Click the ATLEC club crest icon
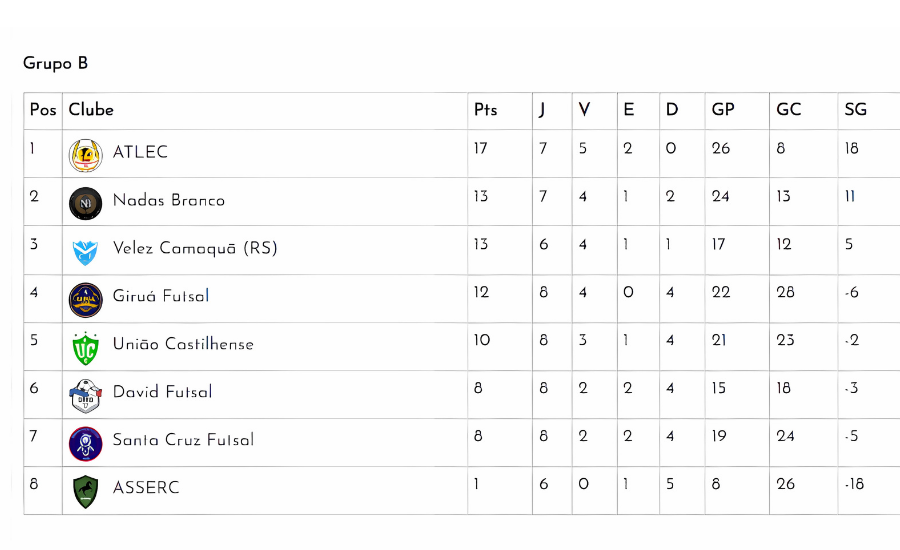The height and width of the screenshot is (550, 900). pyautogui.click(x=86, y=155)
